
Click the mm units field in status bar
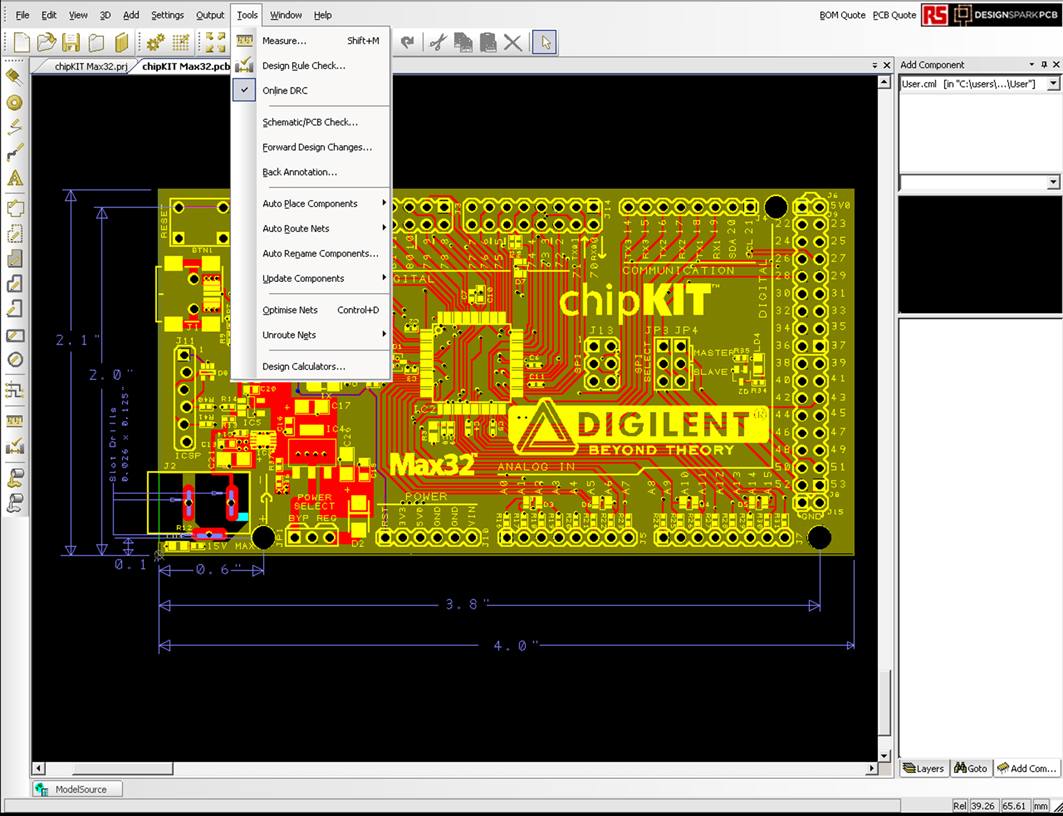click(x=1040, y=806)
